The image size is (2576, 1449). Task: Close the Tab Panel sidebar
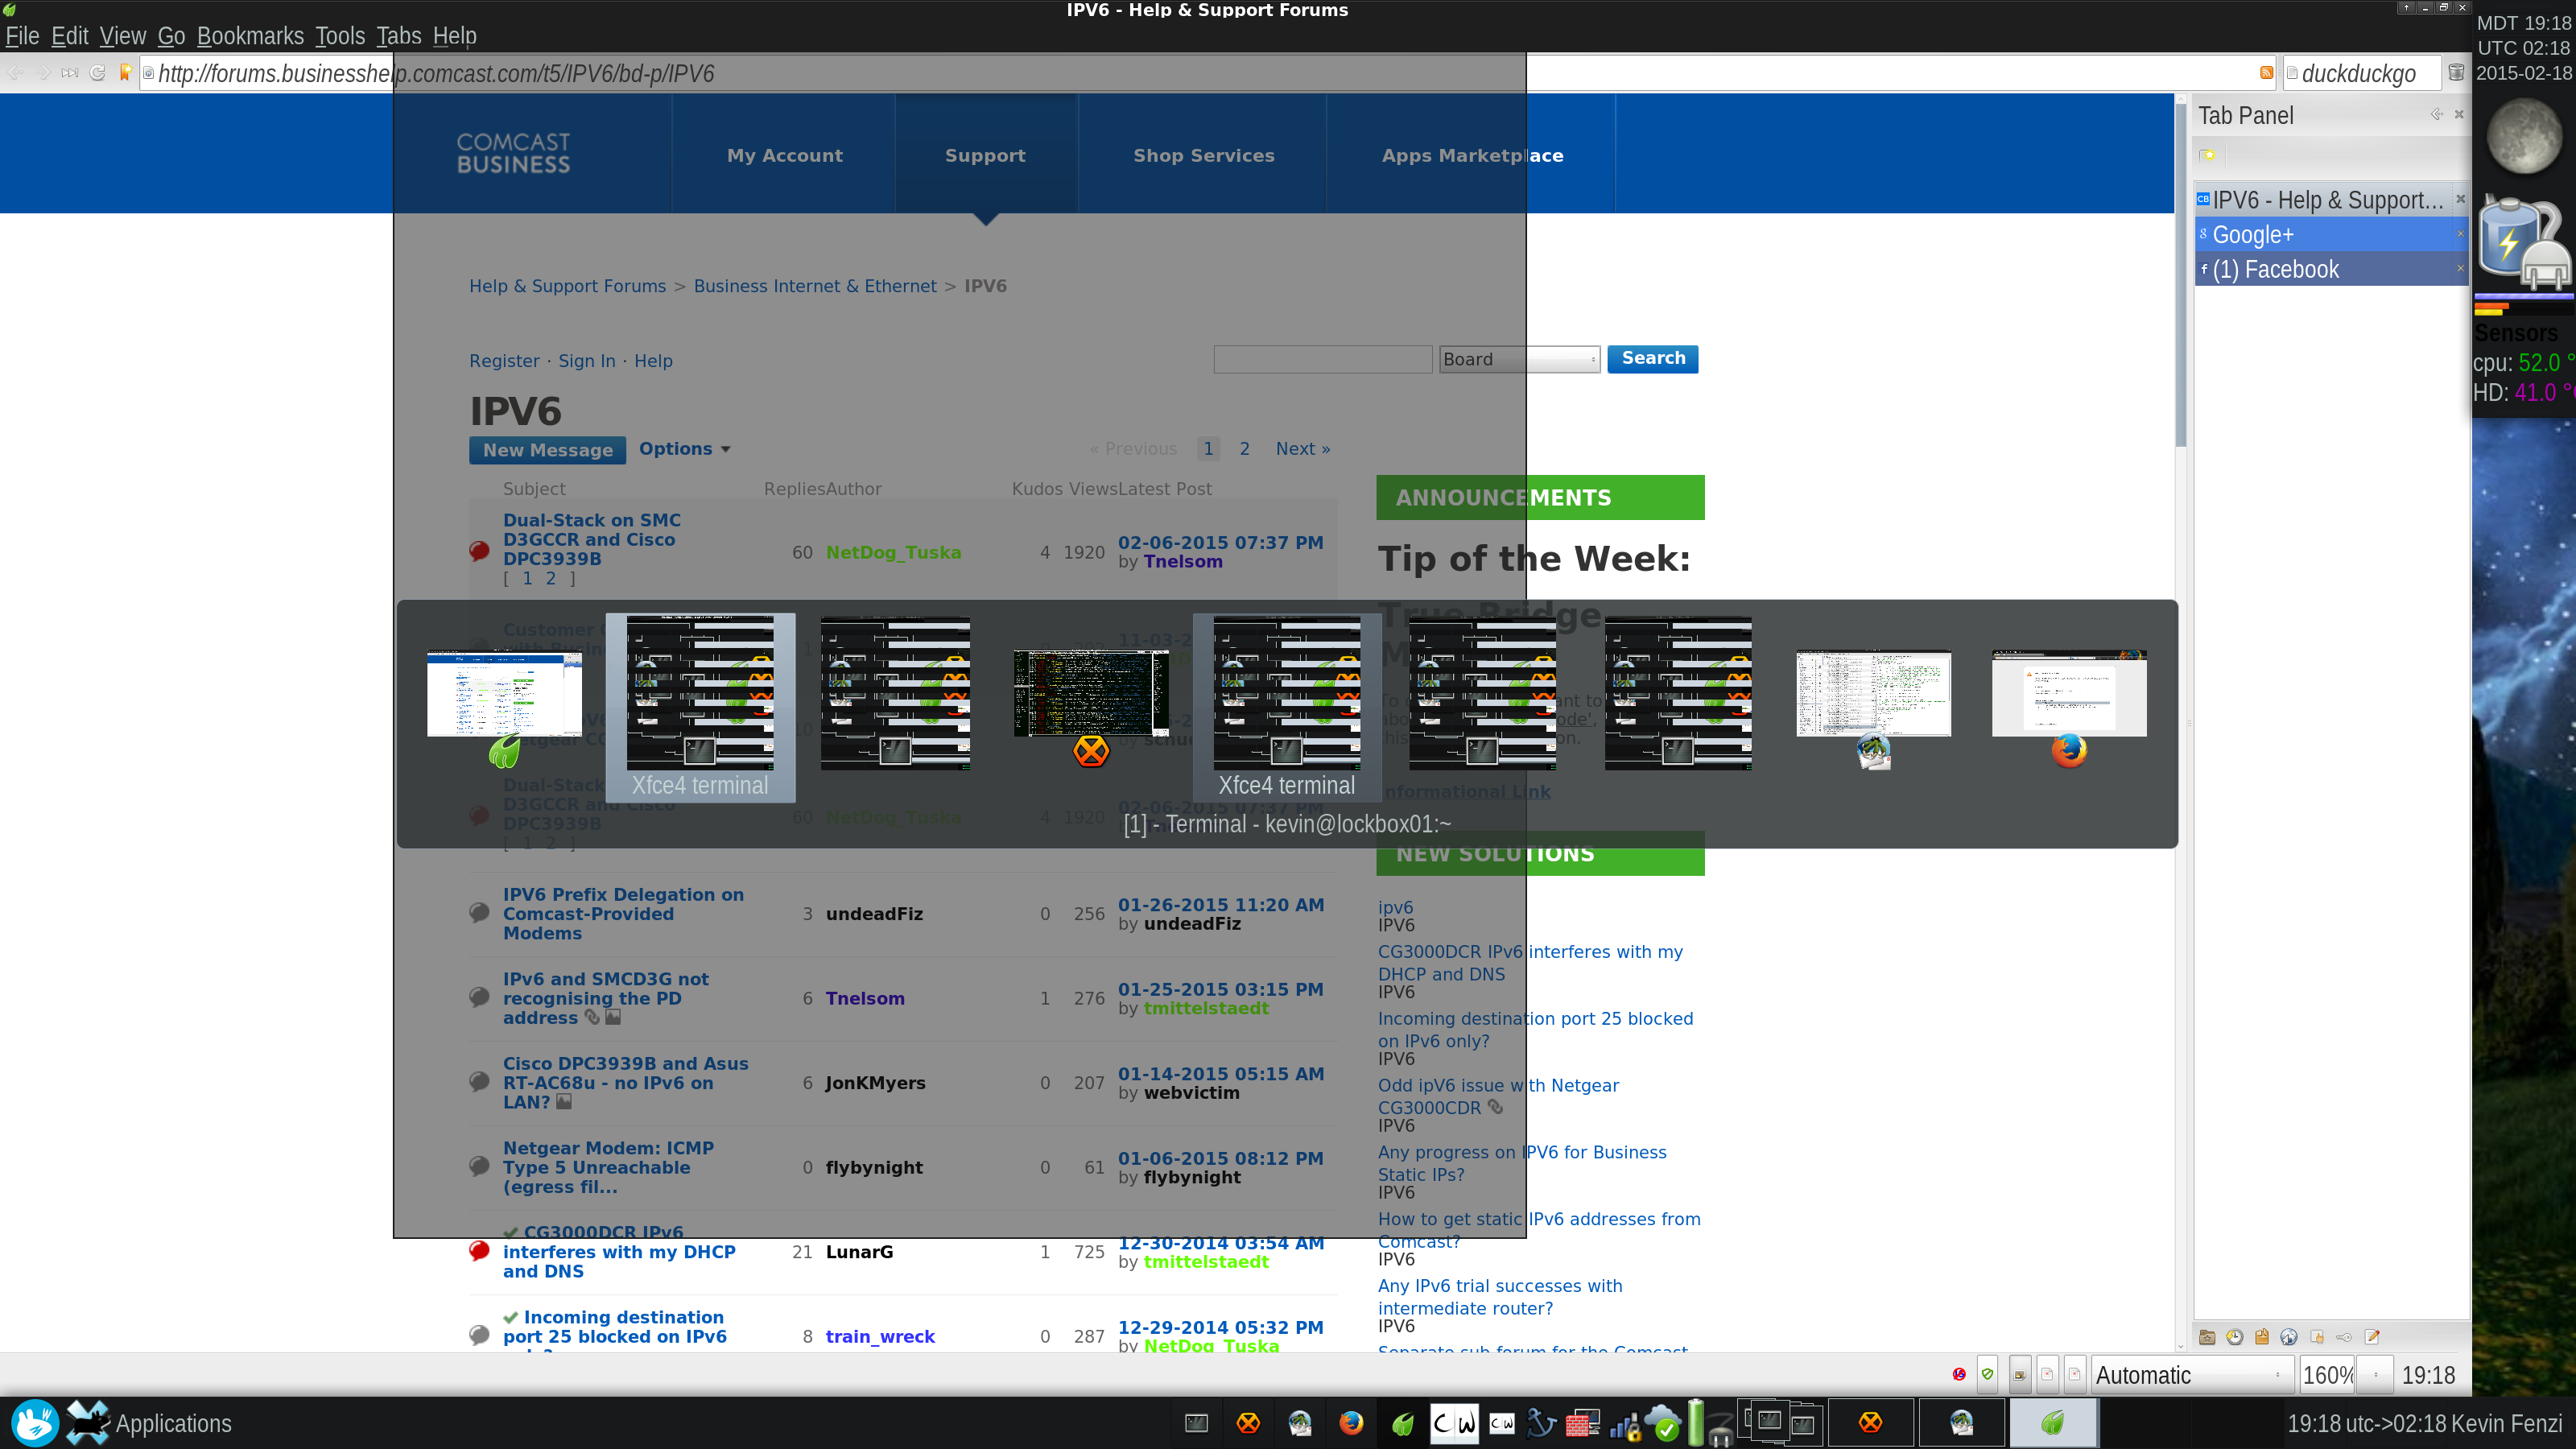2459,114
